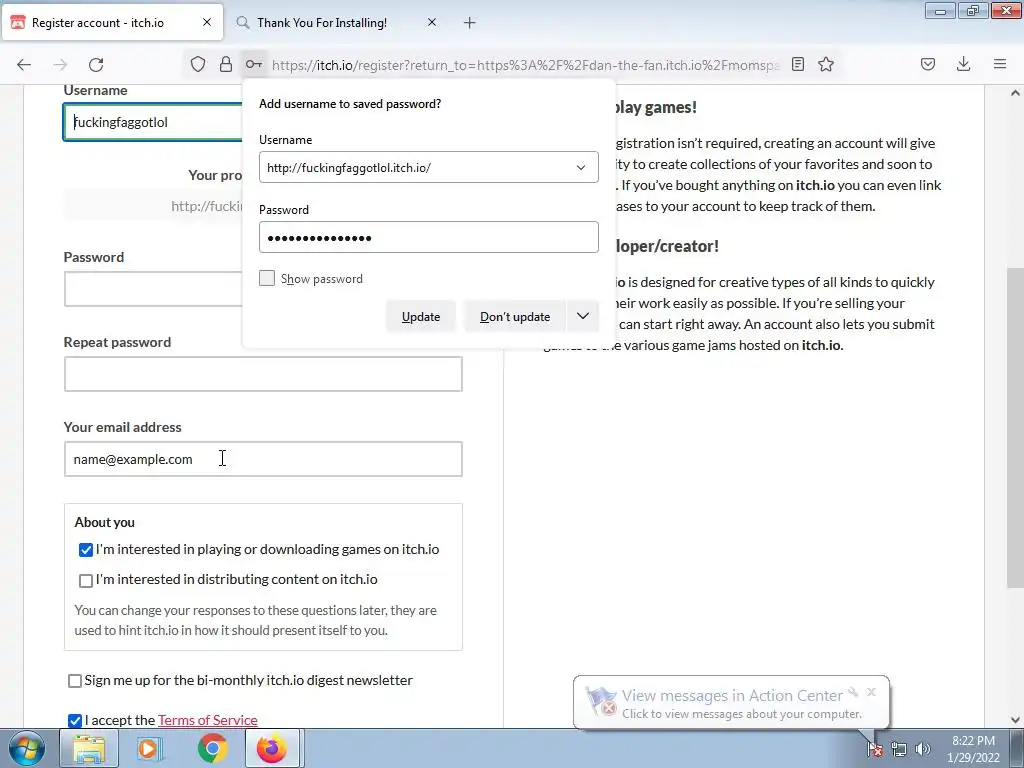Viewport: 1024px width, 768px height.
Task: Click the Firefox taskbar icon
Action: [272, 748]
